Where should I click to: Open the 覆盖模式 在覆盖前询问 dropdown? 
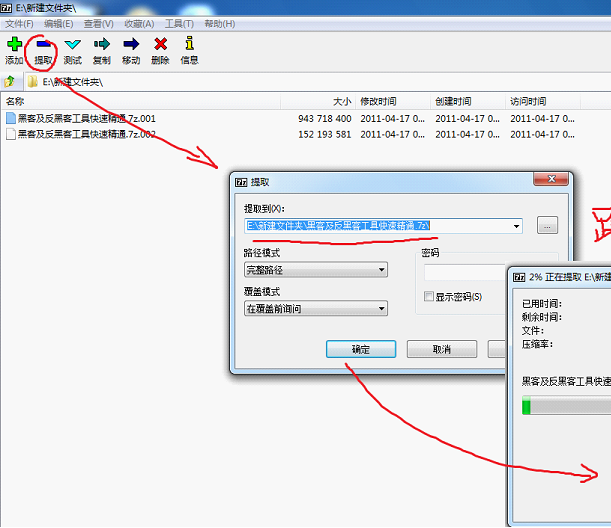click(x=316, y=309)
